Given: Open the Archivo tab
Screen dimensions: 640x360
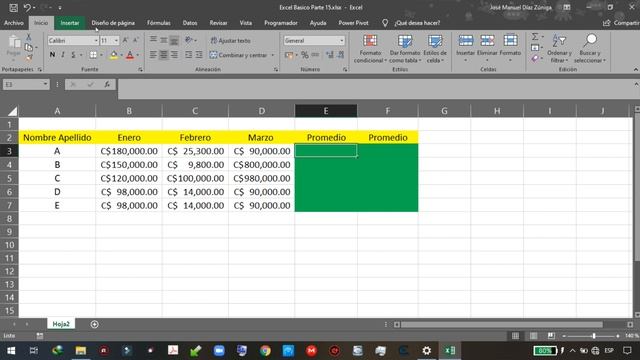Looking at the screenshot, I should click(14, 23).
